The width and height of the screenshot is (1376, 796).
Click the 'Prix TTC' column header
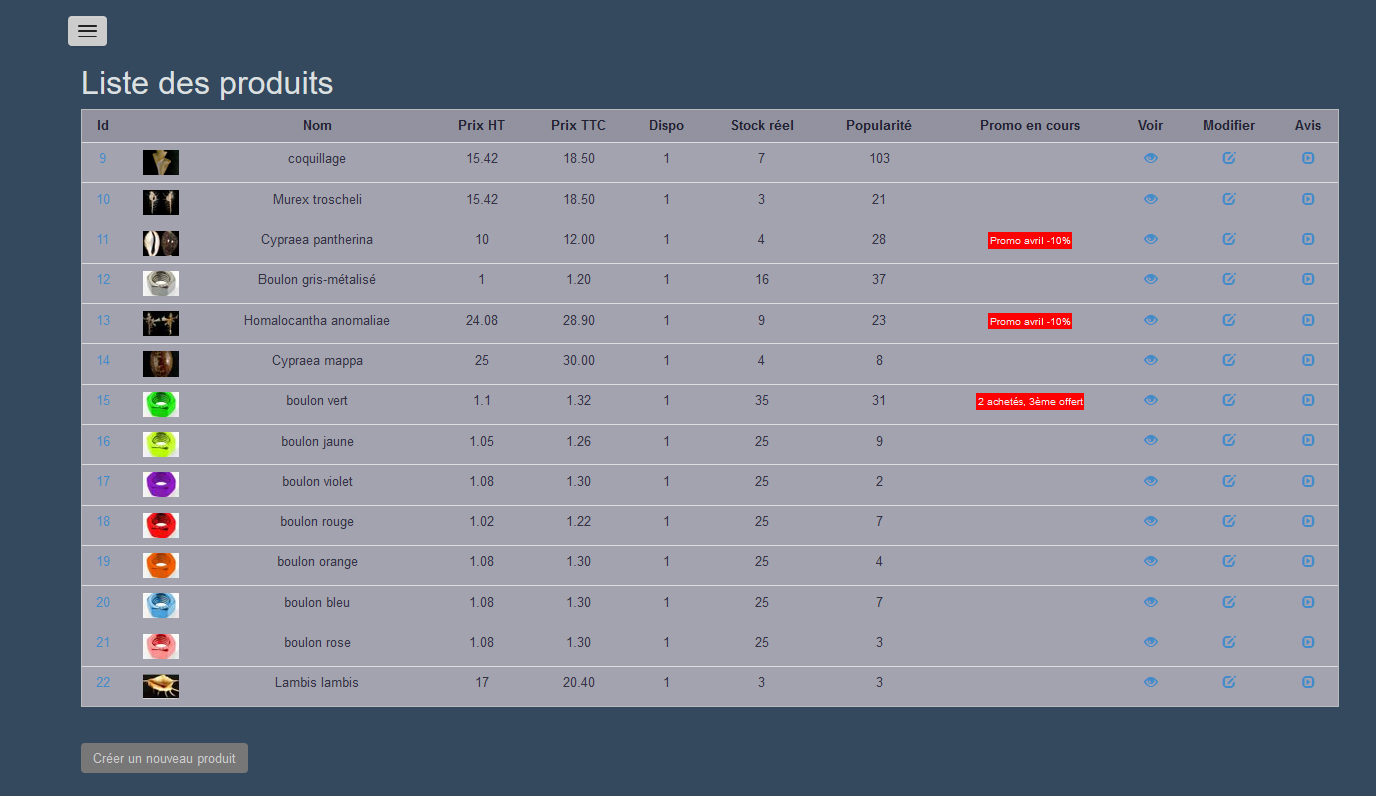pos(578,125)
